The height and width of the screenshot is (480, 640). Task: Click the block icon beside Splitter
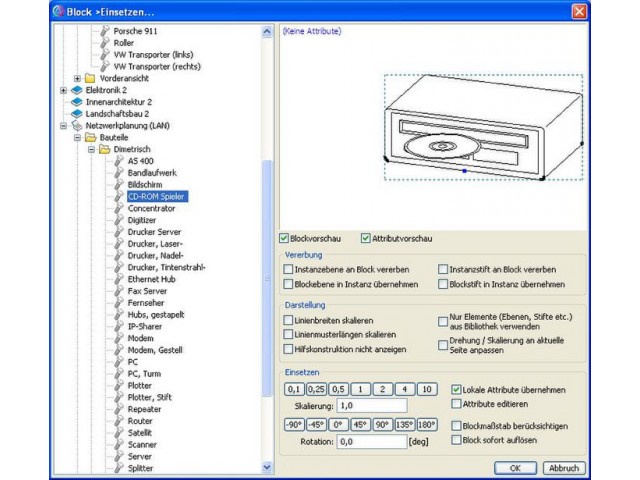click(119, 468)
